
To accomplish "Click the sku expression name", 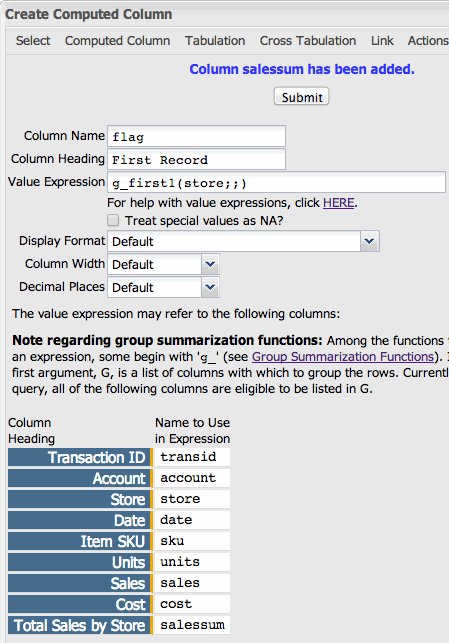I will coord(192,541).
